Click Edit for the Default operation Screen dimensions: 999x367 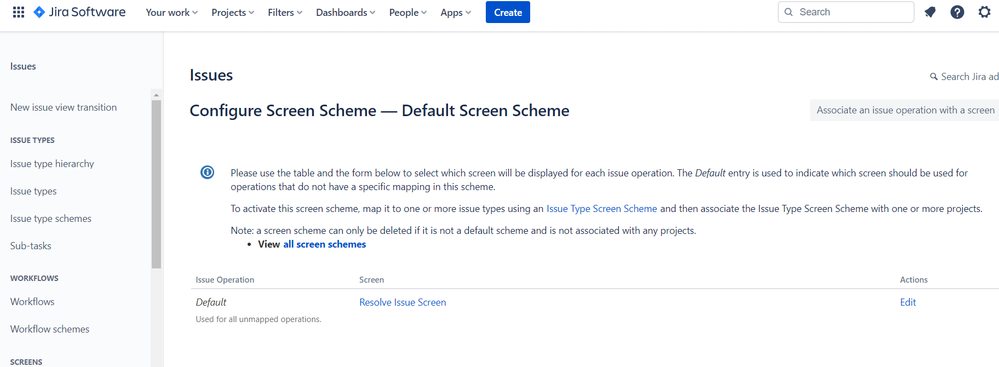pyautogui.click(x=908, y=302)
